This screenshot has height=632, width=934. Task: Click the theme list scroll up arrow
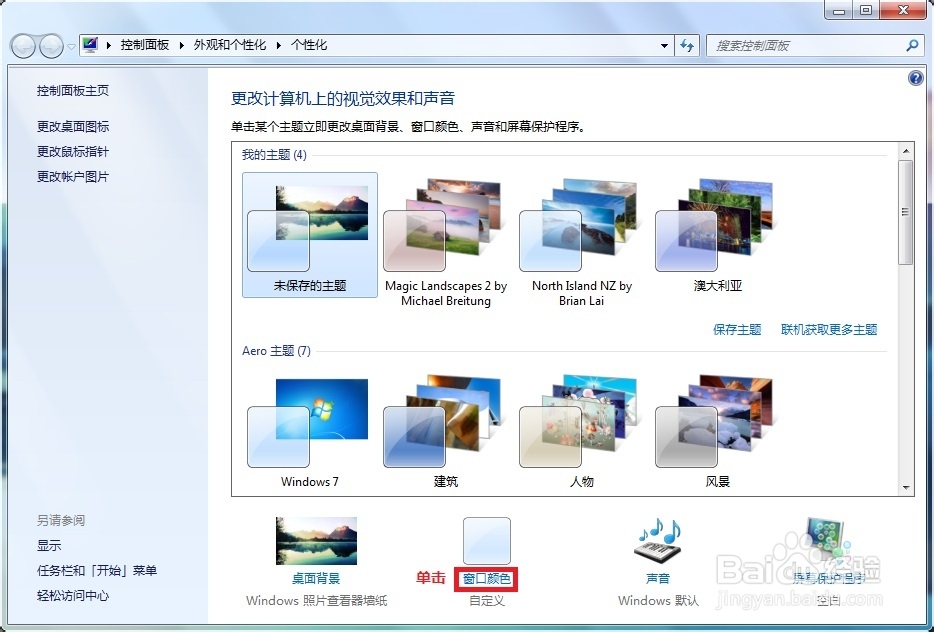click(906, 151)
